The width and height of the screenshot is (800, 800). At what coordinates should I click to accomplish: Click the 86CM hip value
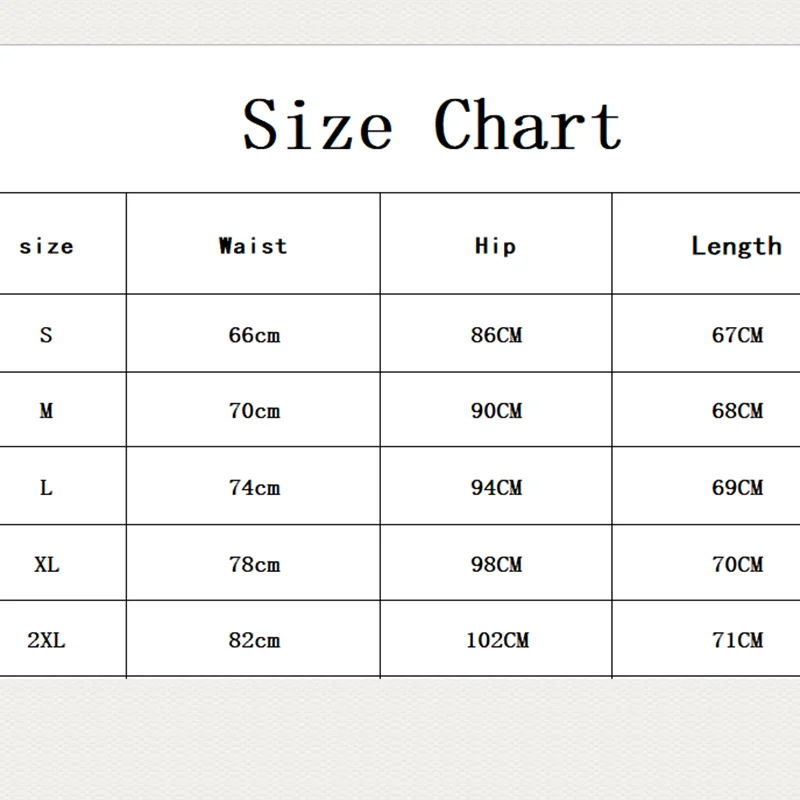496,335
